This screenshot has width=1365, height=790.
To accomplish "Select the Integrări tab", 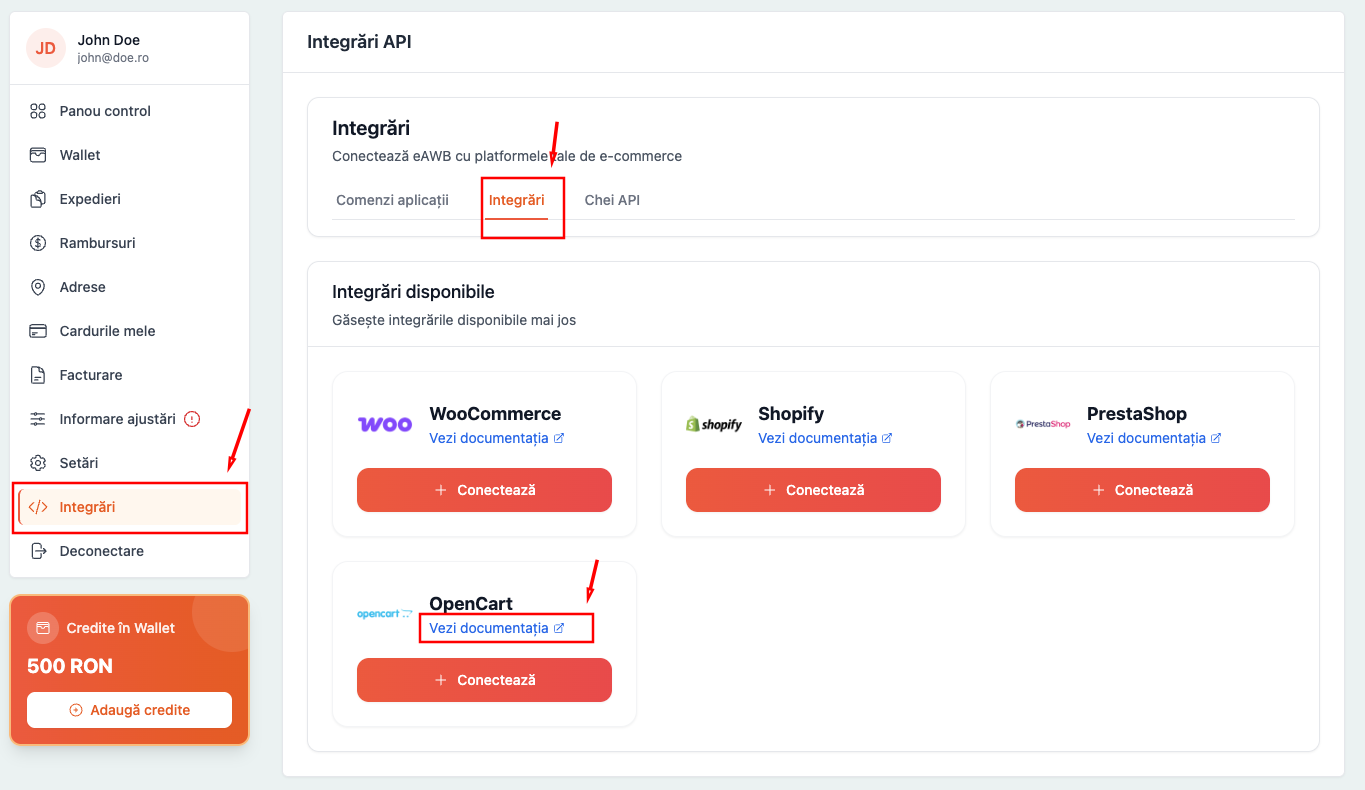I will point(516,200).
